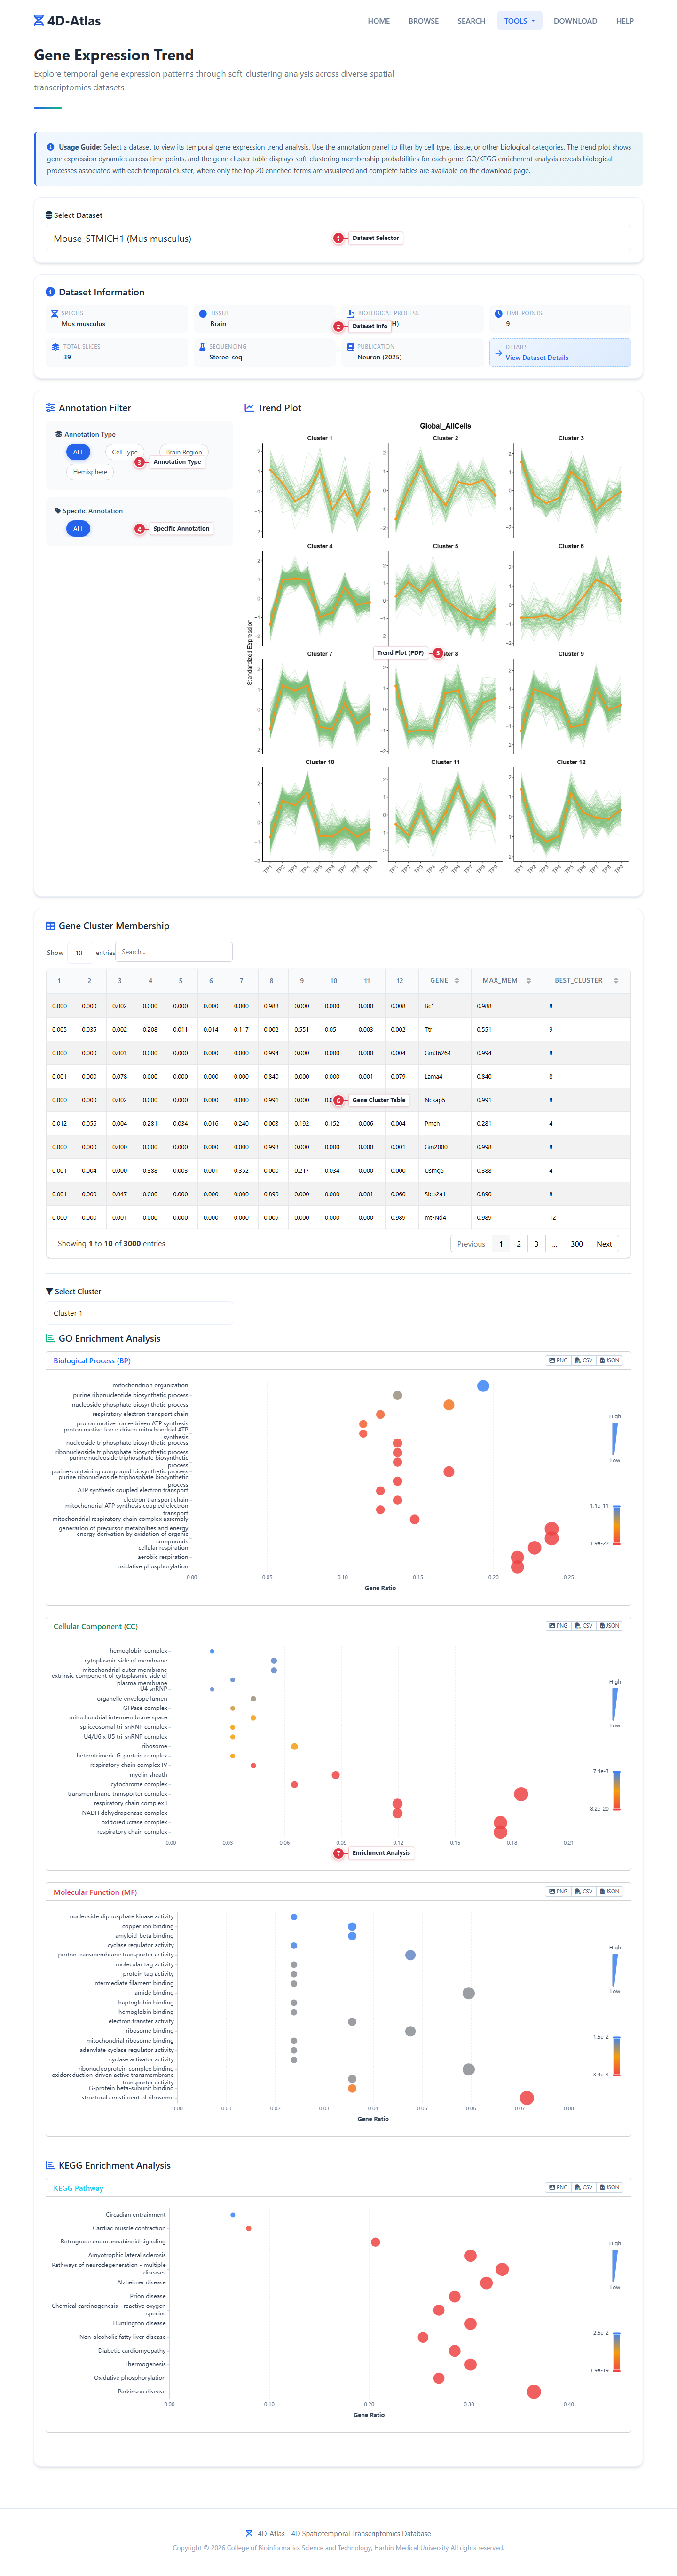Screen dimensions: 677x2576
Task: Select the Brain Region annotation pill
Action: point(184,452)
